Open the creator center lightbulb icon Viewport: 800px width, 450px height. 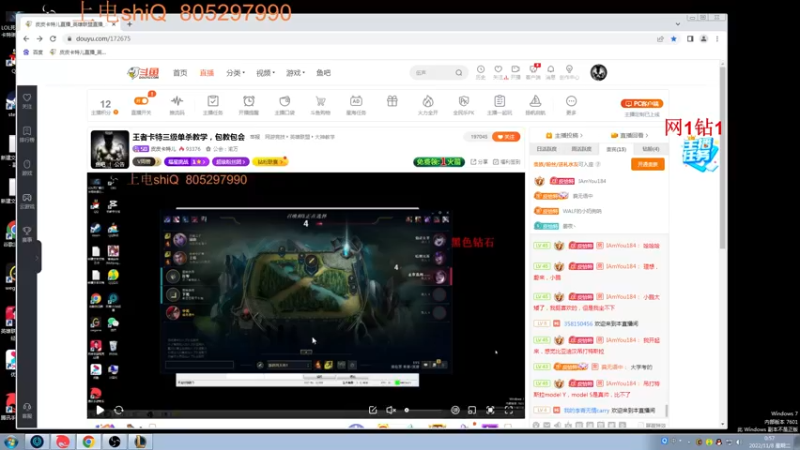pos(569,72)
